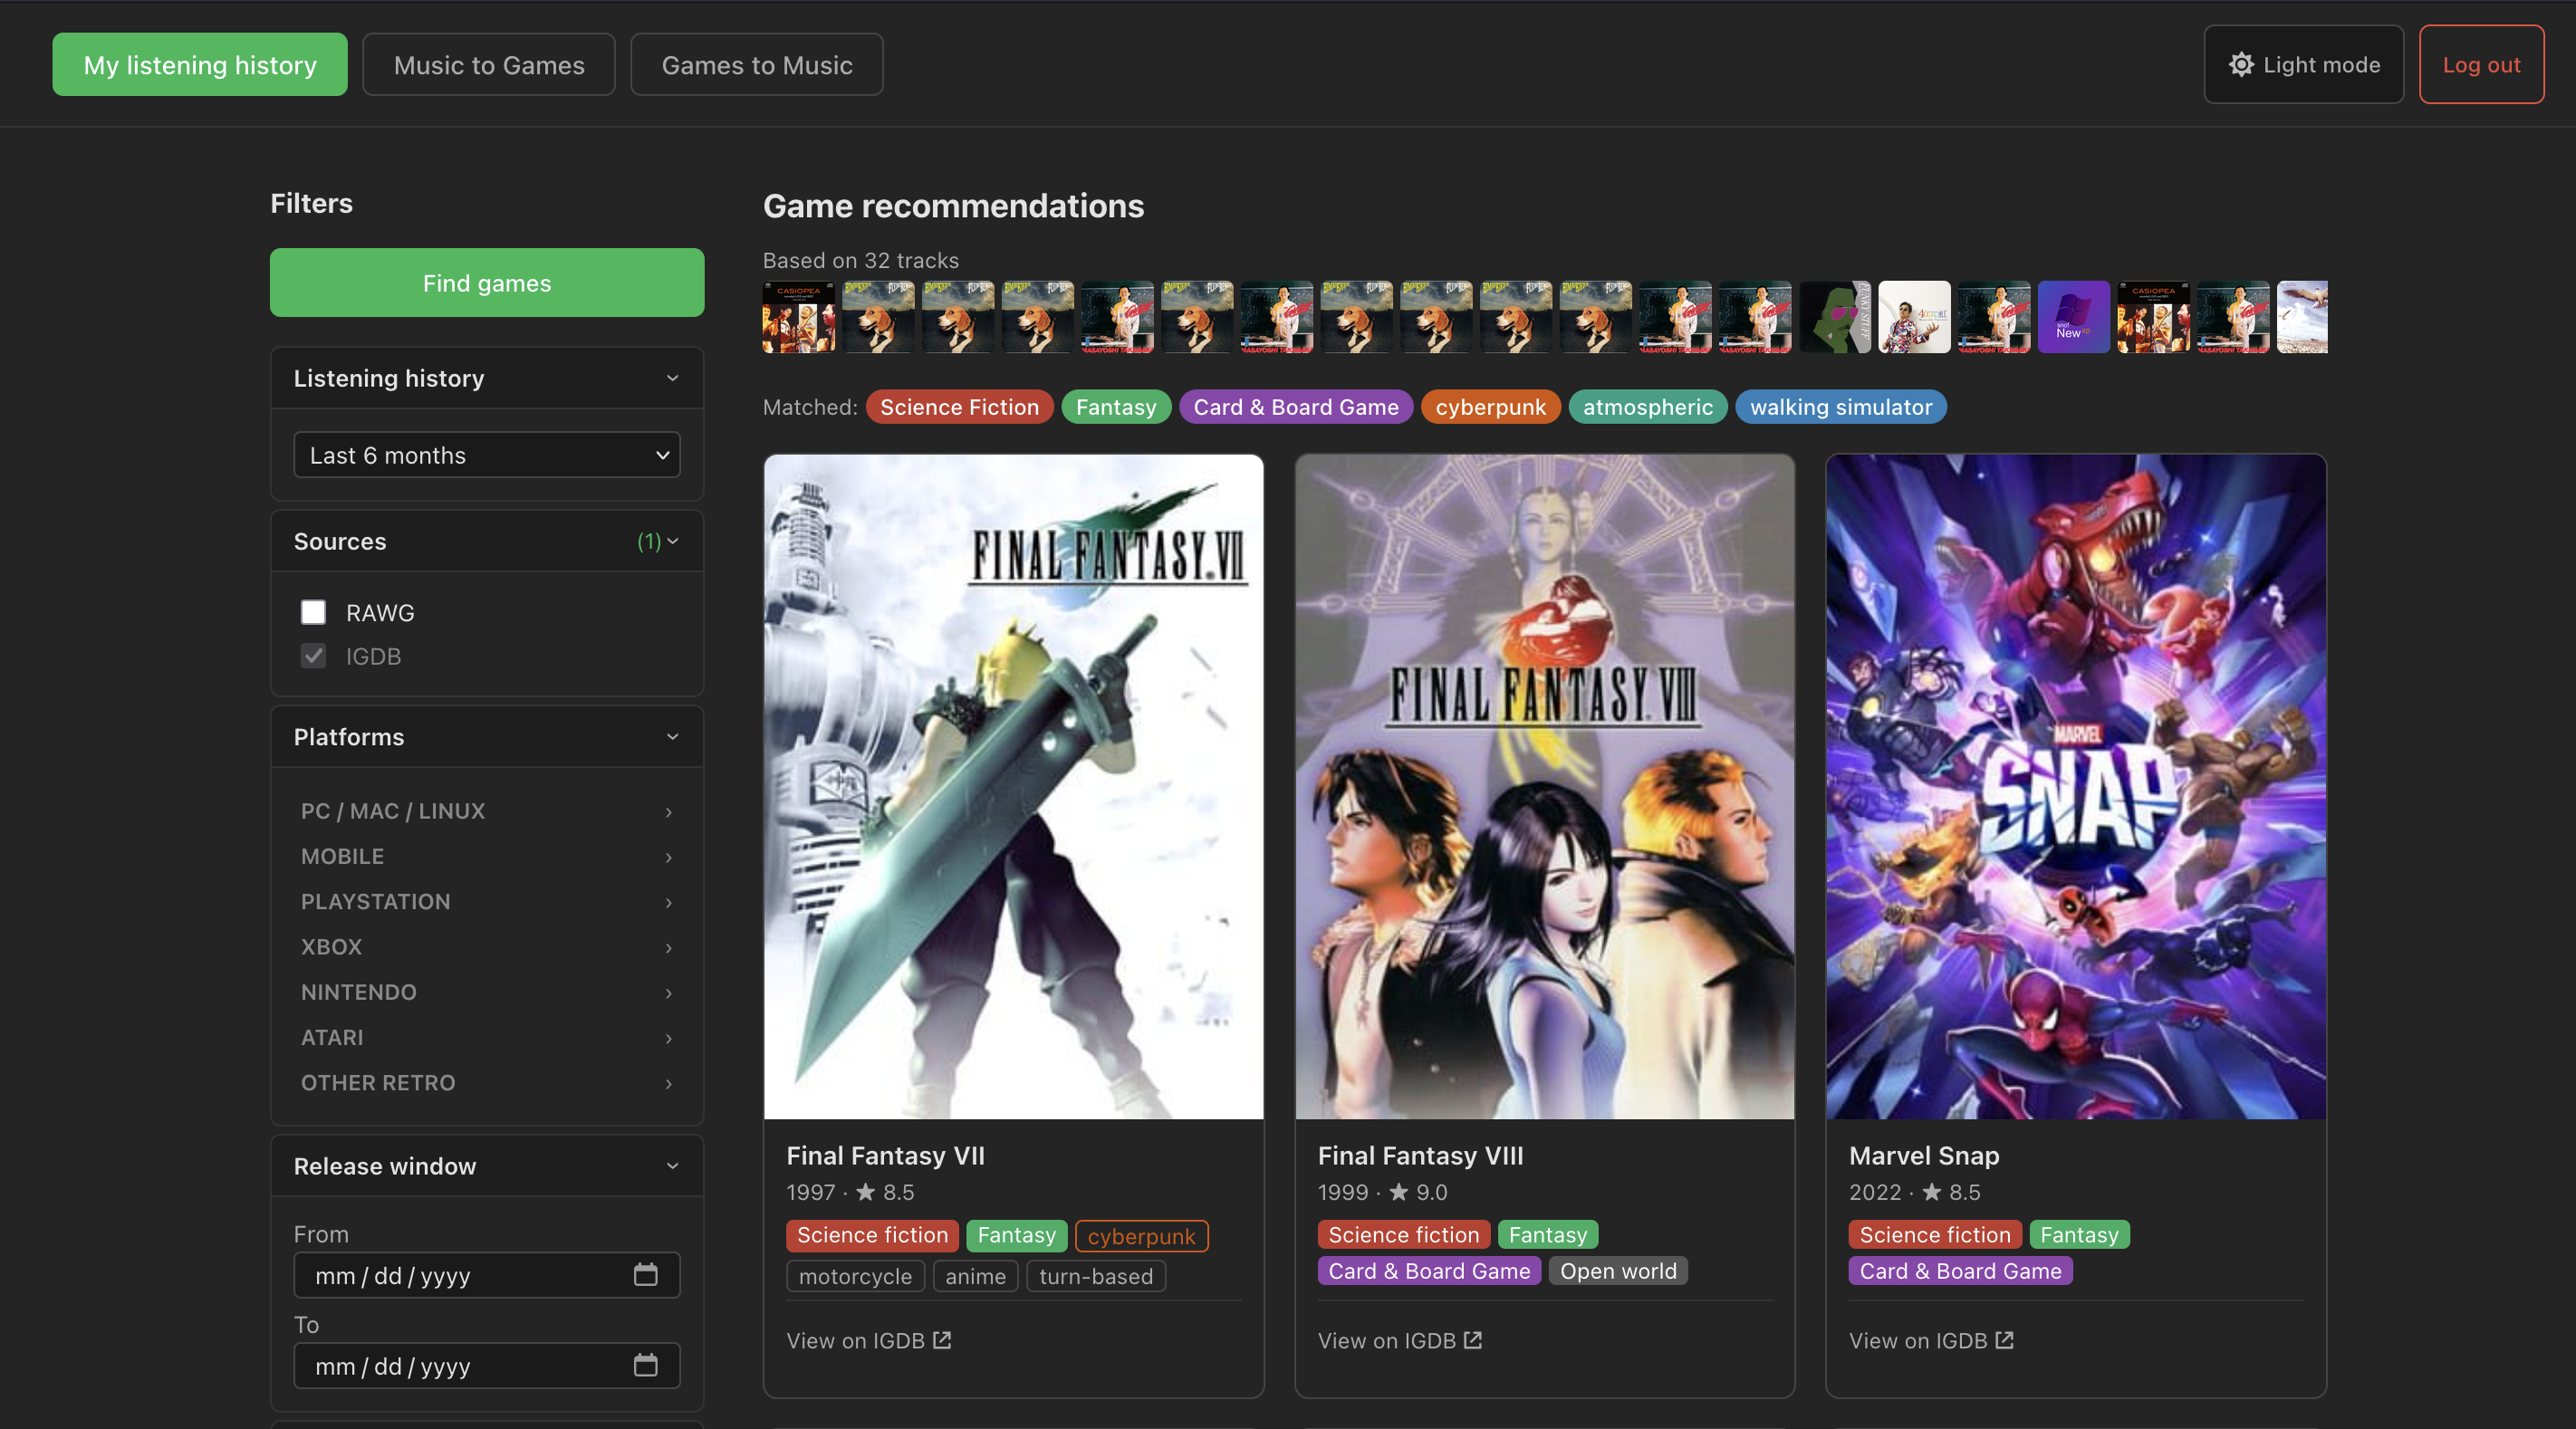Image resolution: width=2576 pixels, height=1429 pixels.
Task: Click the atmospheric matched tag
Action: [1648, 406]
